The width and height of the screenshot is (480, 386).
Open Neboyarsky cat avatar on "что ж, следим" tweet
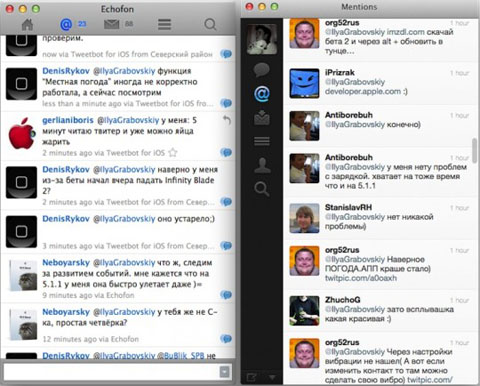coord(23,275)
